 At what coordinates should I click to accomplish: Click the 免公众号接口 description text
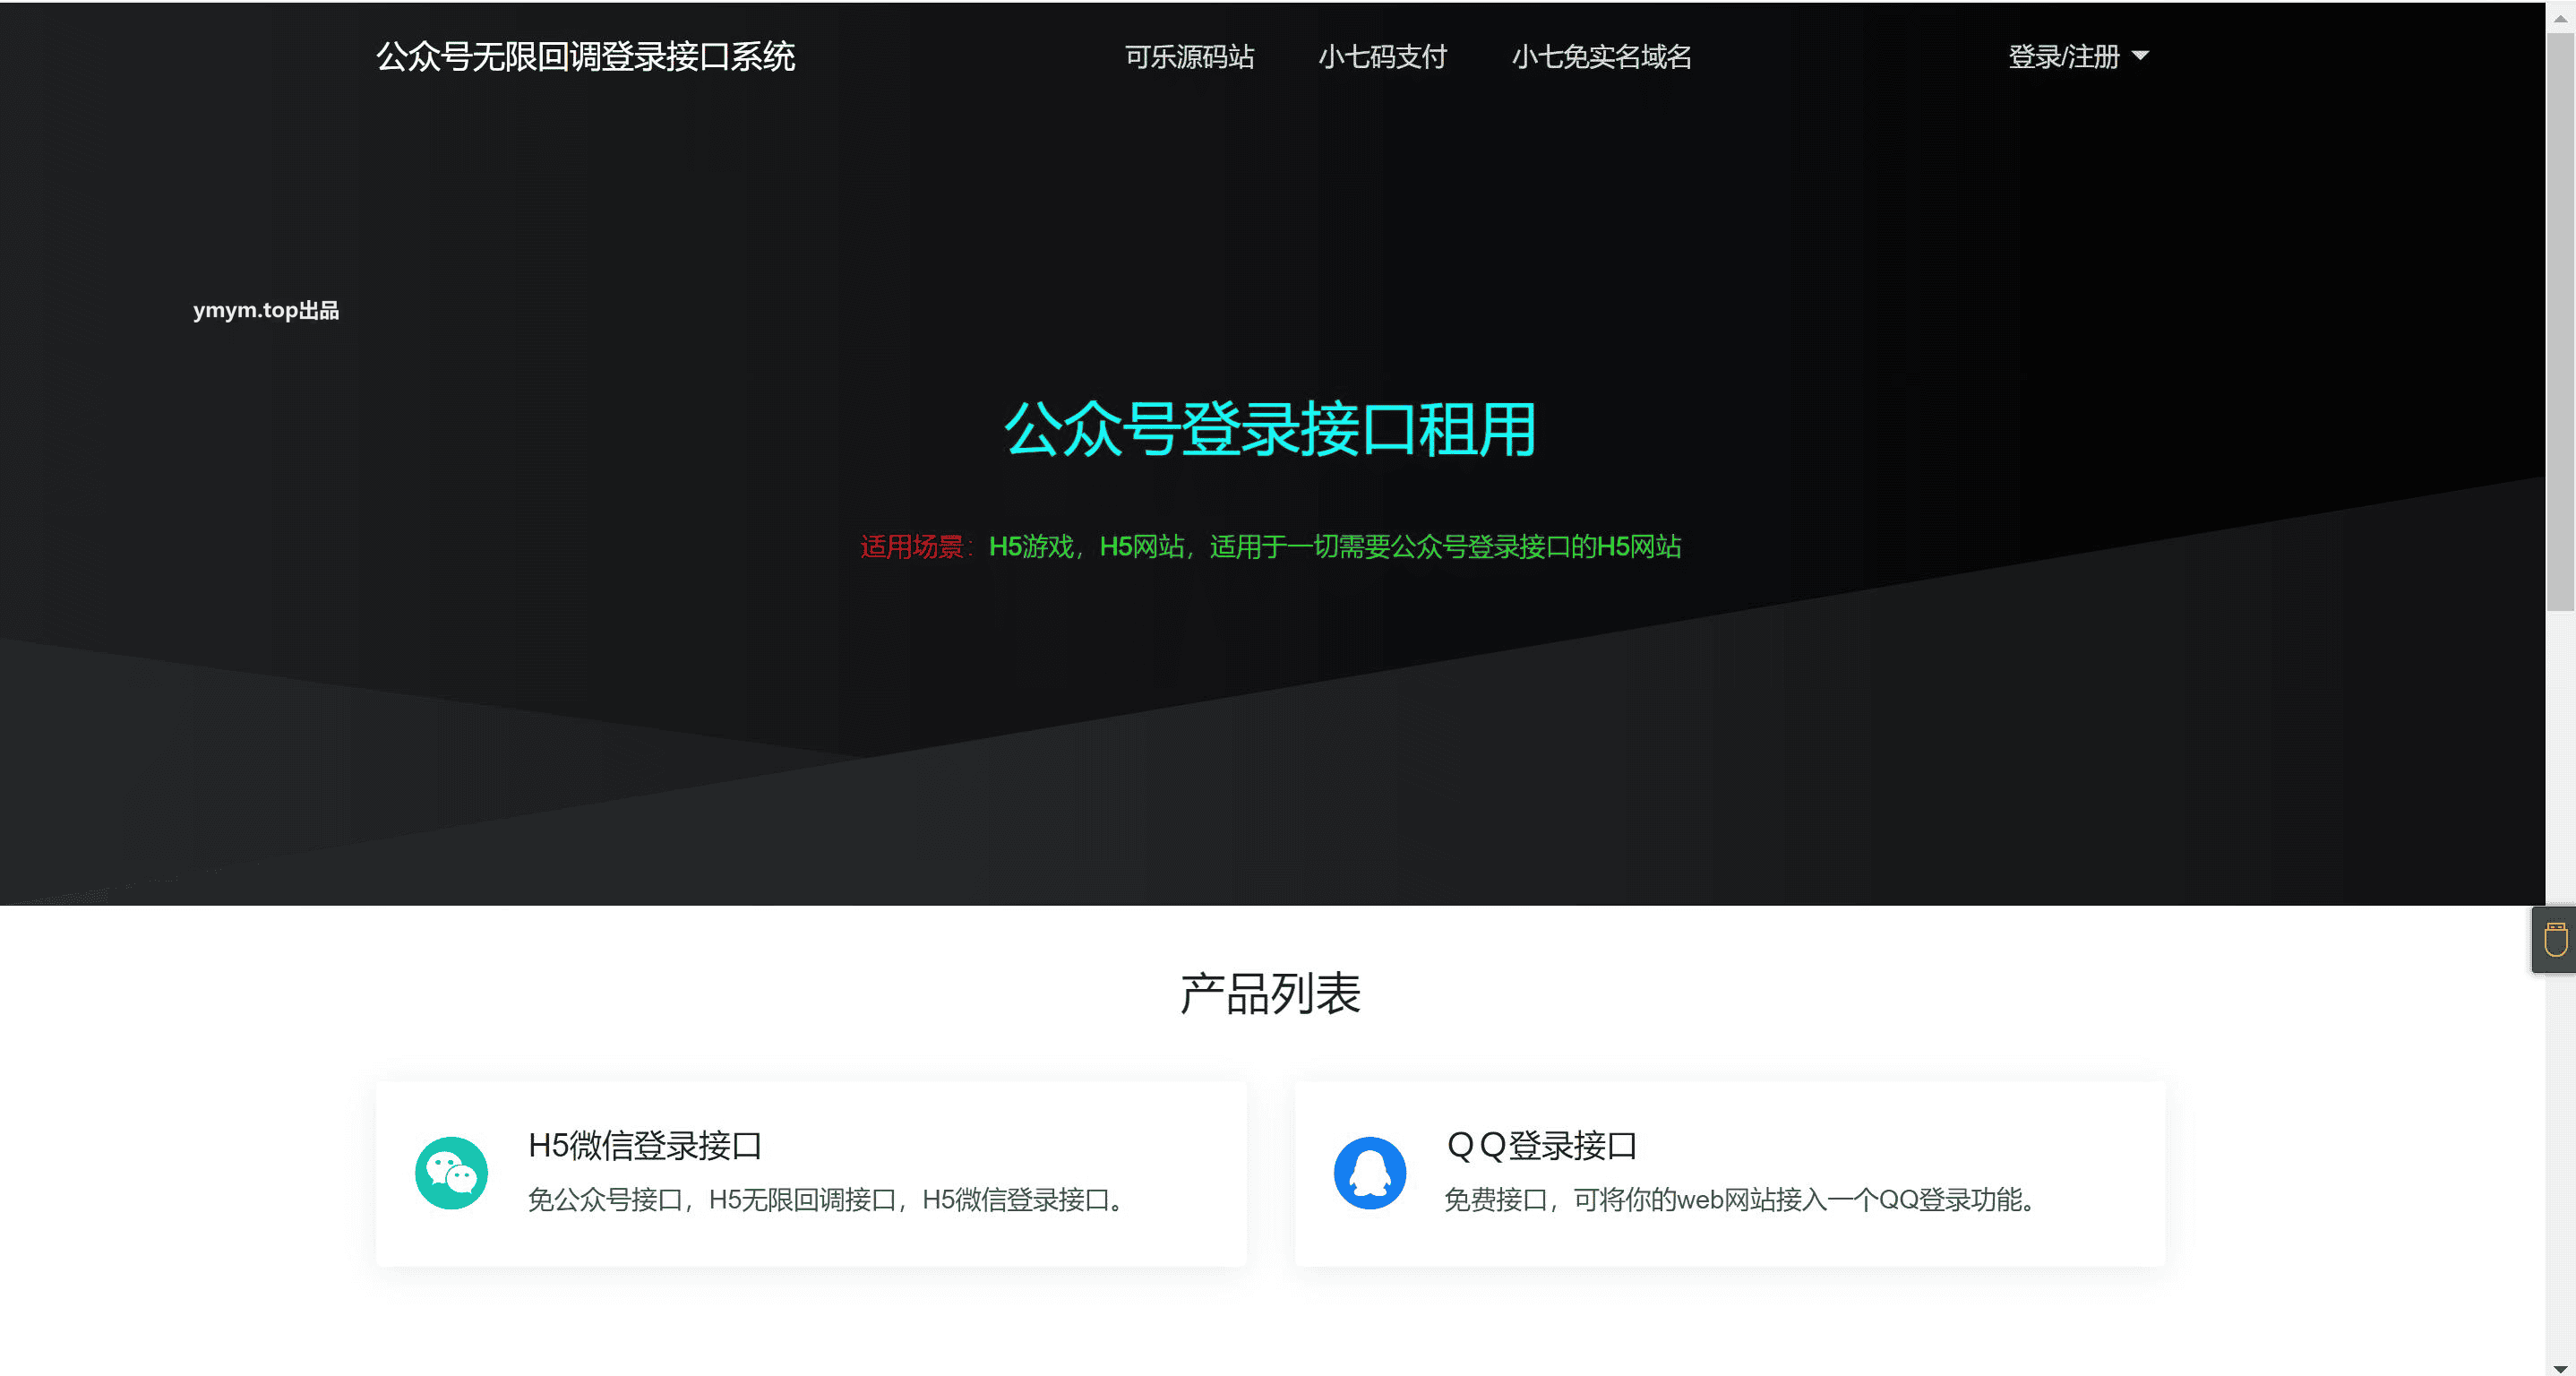coord(826,1200)
